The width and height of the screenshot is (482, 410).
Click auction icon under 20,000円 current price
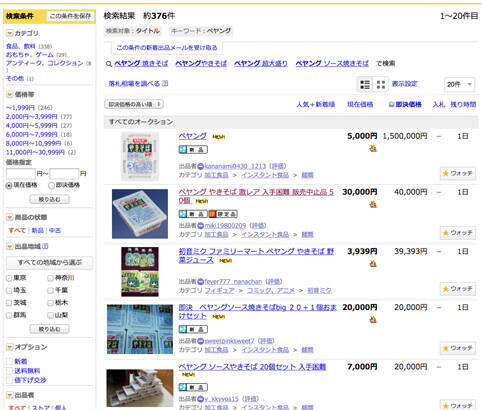(373, 320)
